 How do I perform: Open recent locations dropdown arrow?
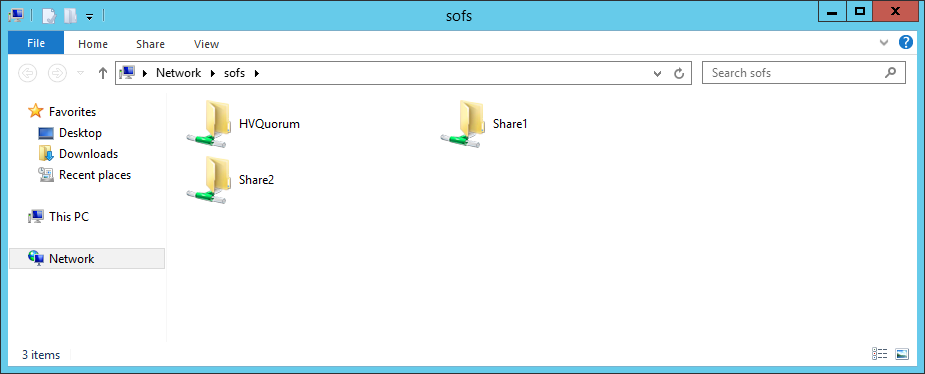click(x=81, y=73)
